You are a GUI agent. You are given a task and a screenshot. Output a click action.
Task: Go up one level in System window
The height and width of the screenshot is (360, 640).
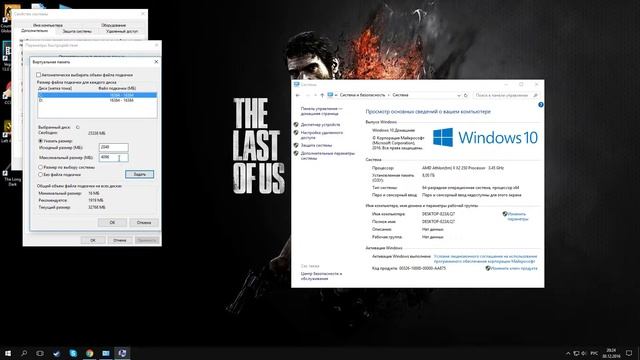(x=322, y=95)
